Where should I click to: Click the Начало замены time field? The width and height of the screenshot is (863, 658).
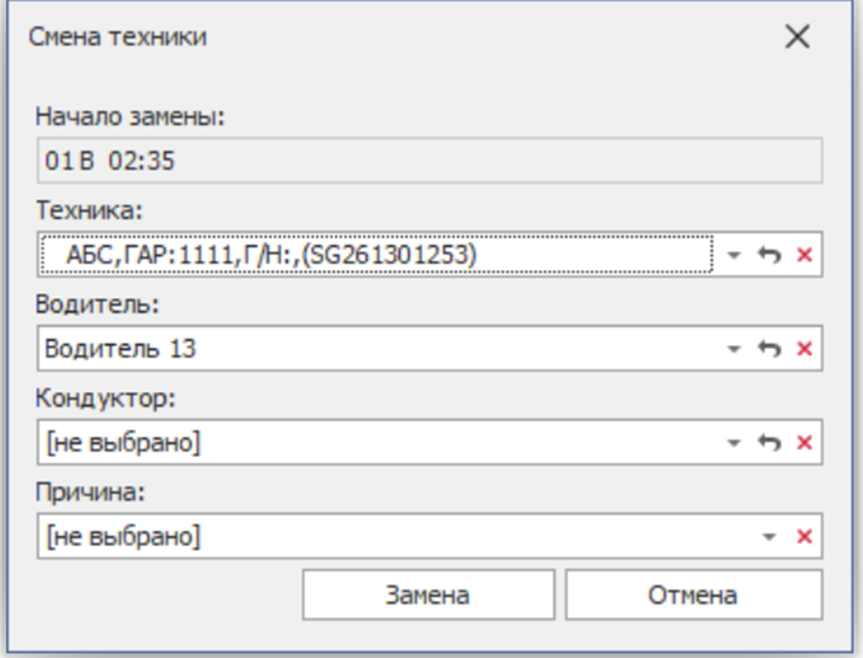428,161
